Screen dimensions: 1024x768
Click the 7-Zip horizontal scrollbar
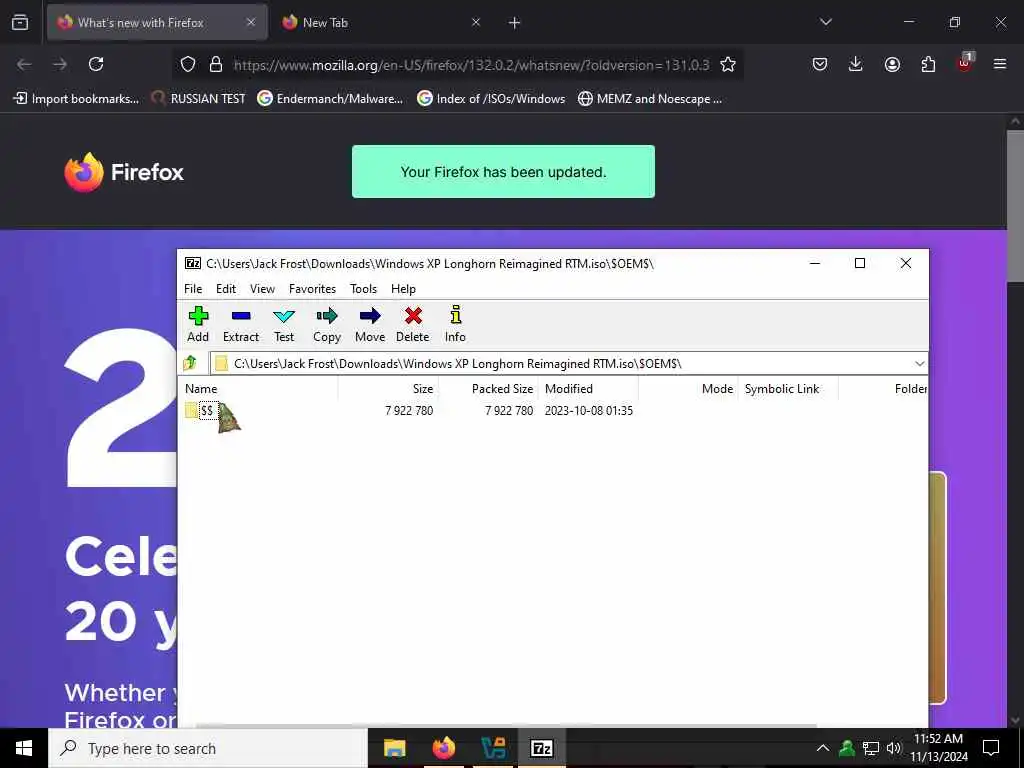pyautogui.click(x=506, y=725)
